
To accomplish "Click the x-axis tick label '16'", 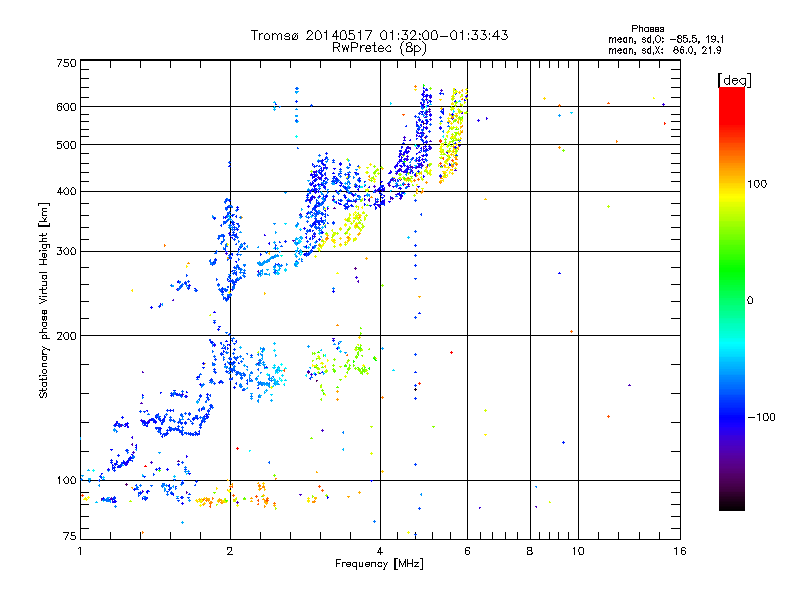I will pyautogui.click(x=680, y=551).
